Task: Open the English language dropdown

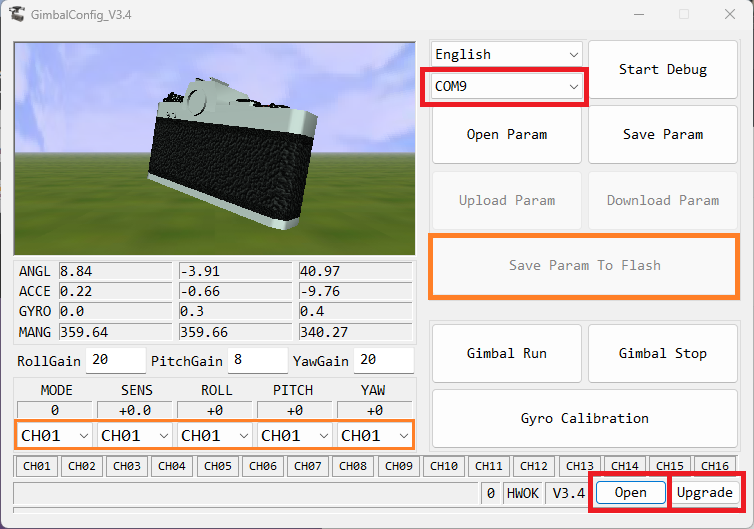Action: [x=506, y=55]
